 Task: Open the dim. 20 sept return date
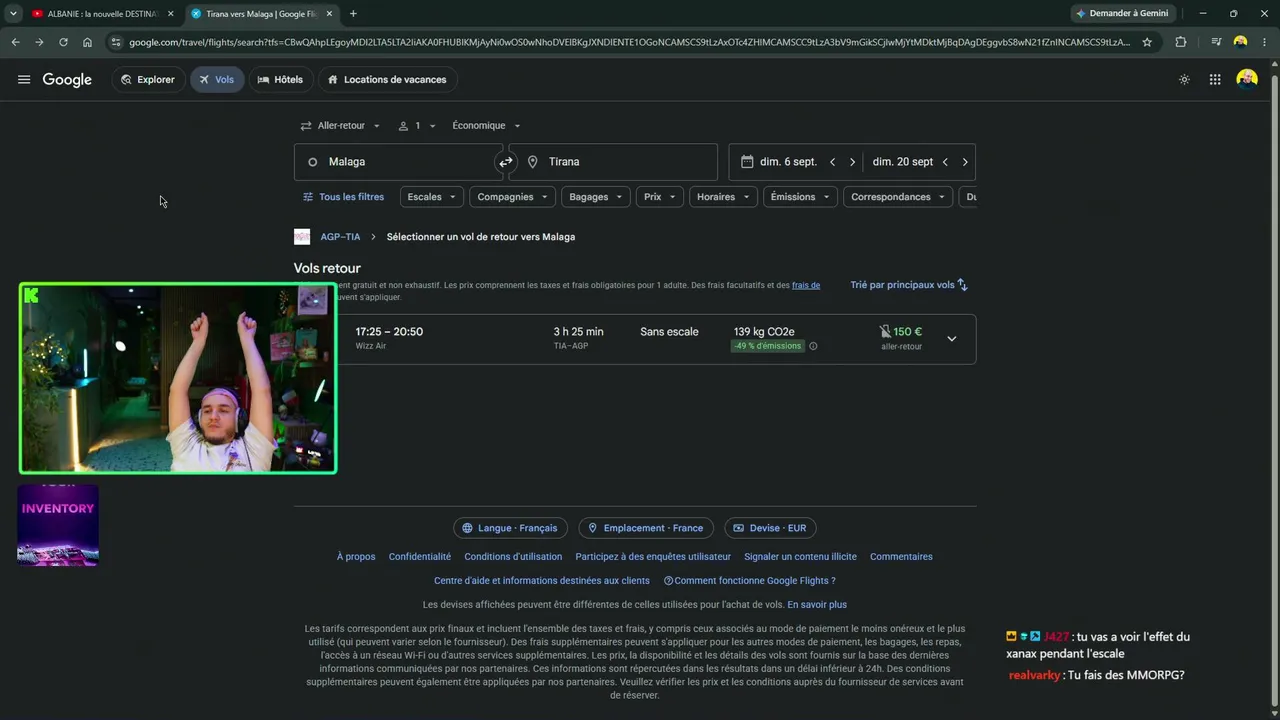tap(903, 162)
